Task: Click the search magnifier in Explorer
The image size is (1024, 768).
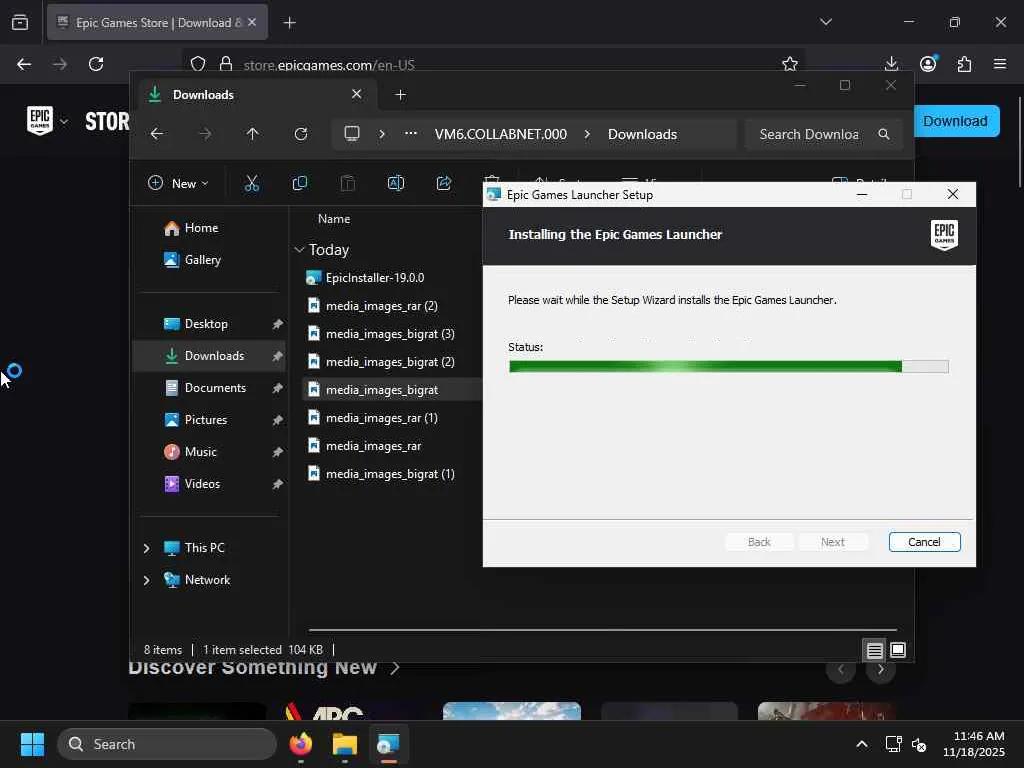Action: tap(884, 134)
